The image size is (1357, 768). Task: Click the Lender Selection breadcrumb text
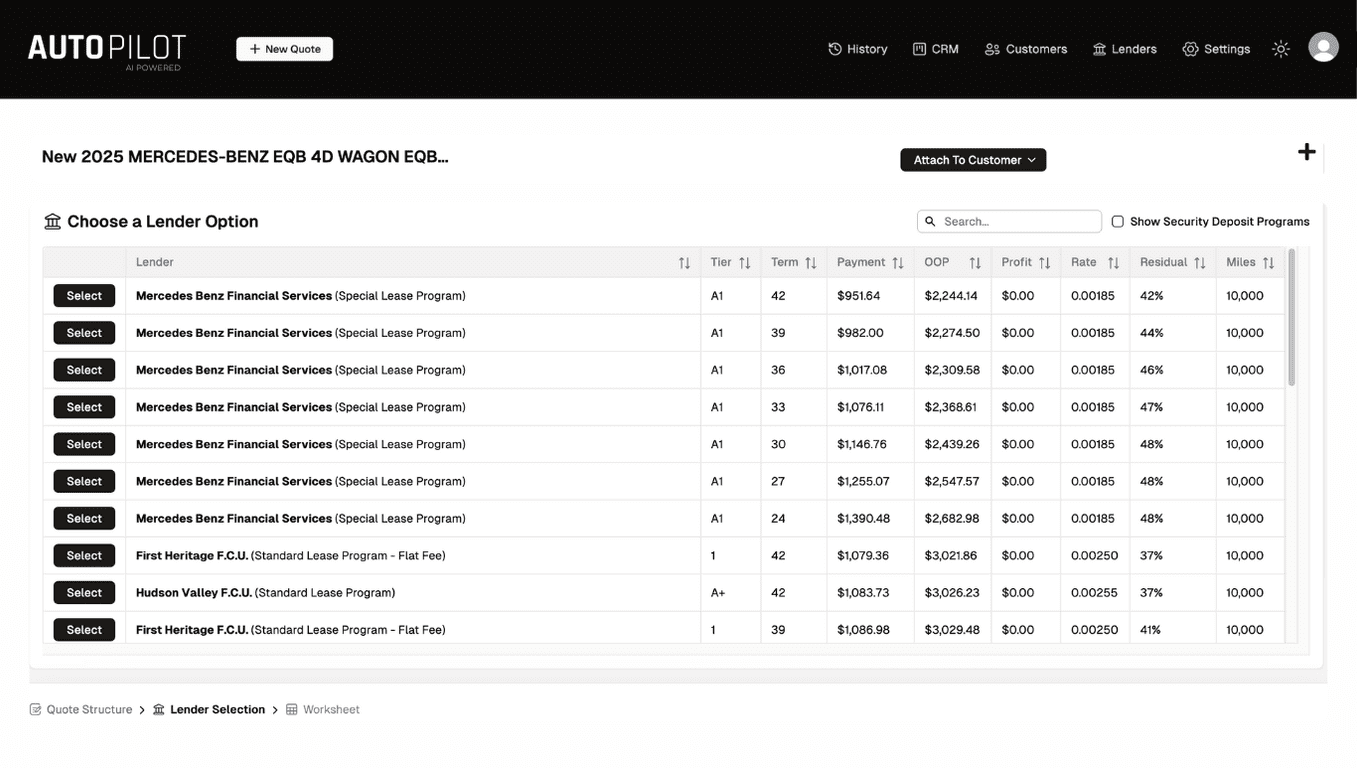coord(217,709)
